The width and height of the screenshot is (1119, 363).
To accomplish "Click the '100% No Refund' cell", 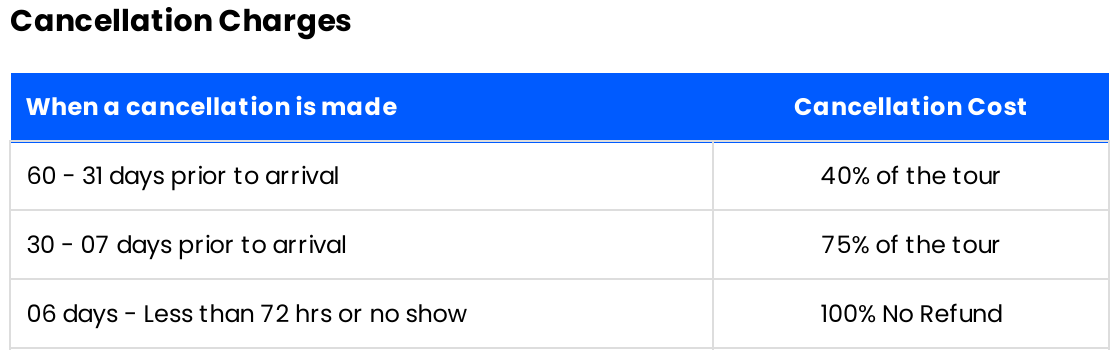I will [911, 314].
